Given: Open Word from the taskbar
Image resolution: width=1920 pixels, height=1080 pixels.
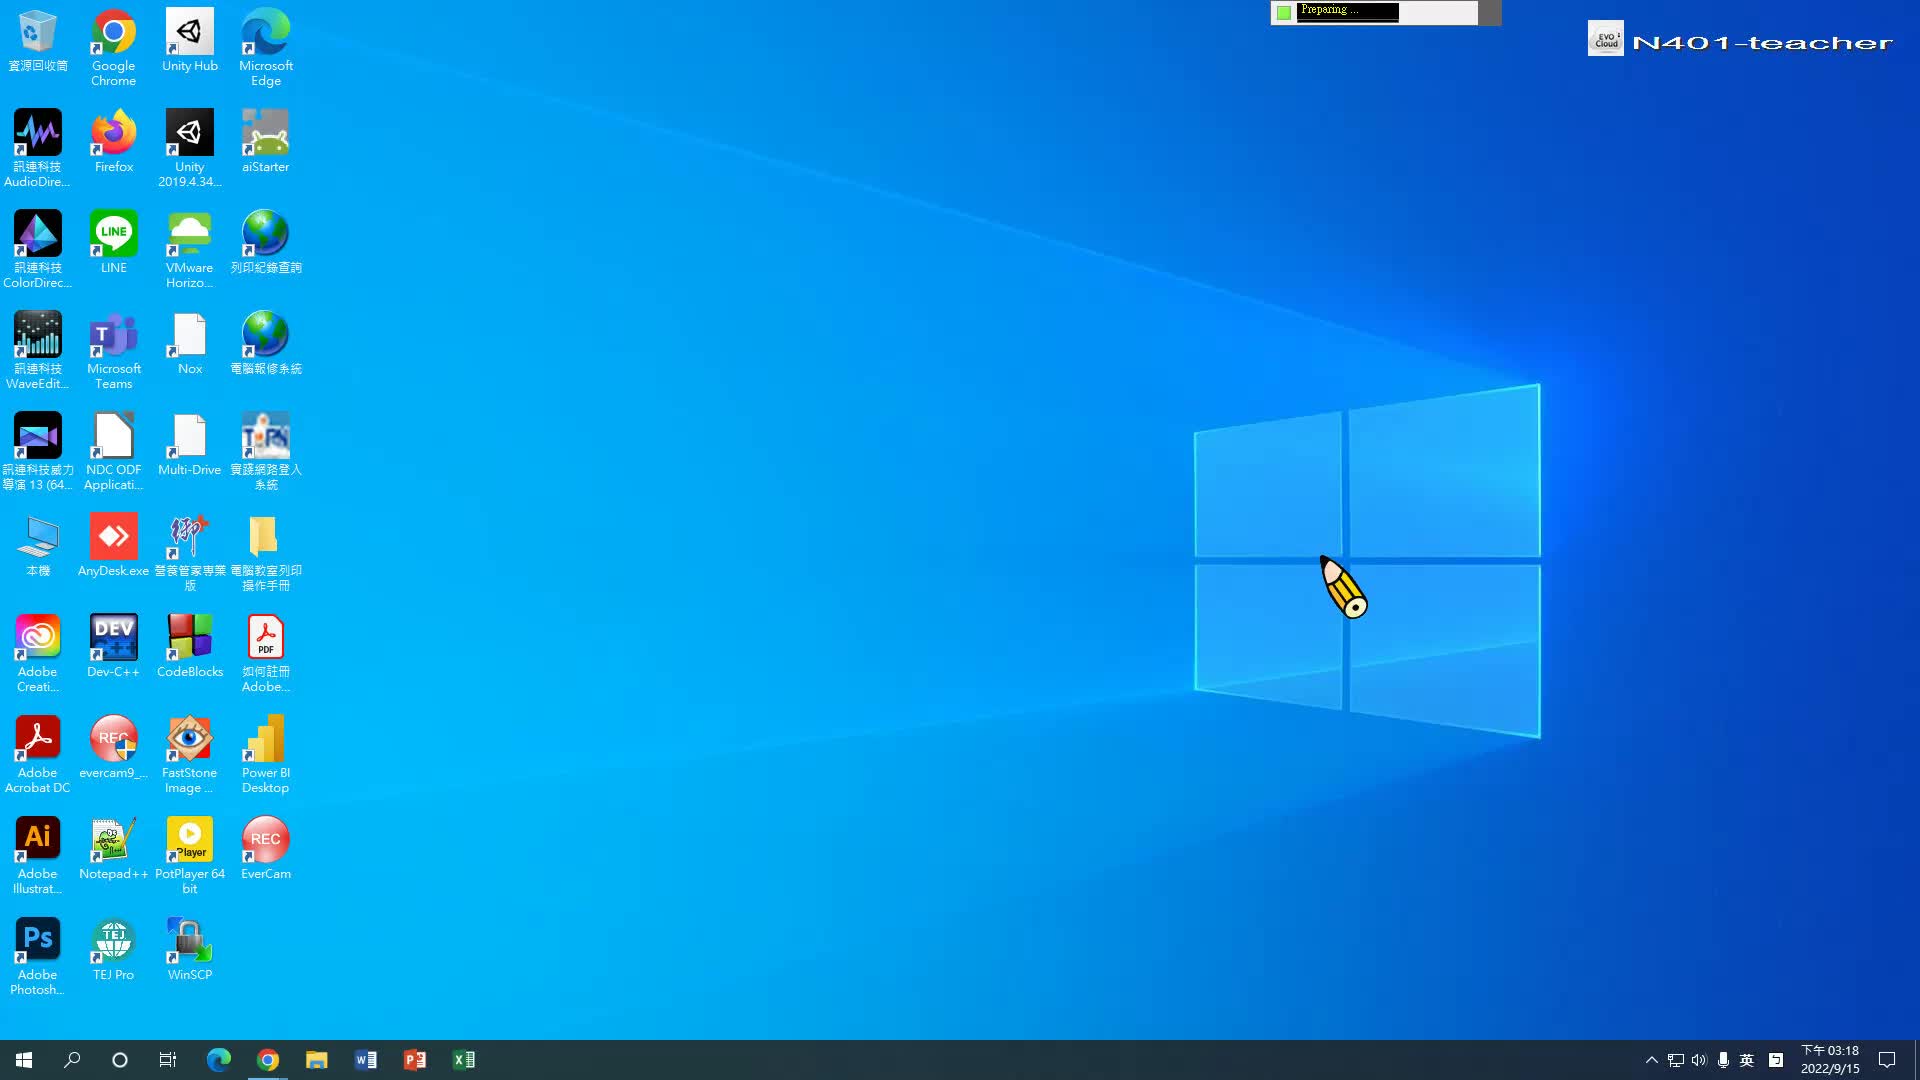Looking at the screenshot, I should point(365,1060).
